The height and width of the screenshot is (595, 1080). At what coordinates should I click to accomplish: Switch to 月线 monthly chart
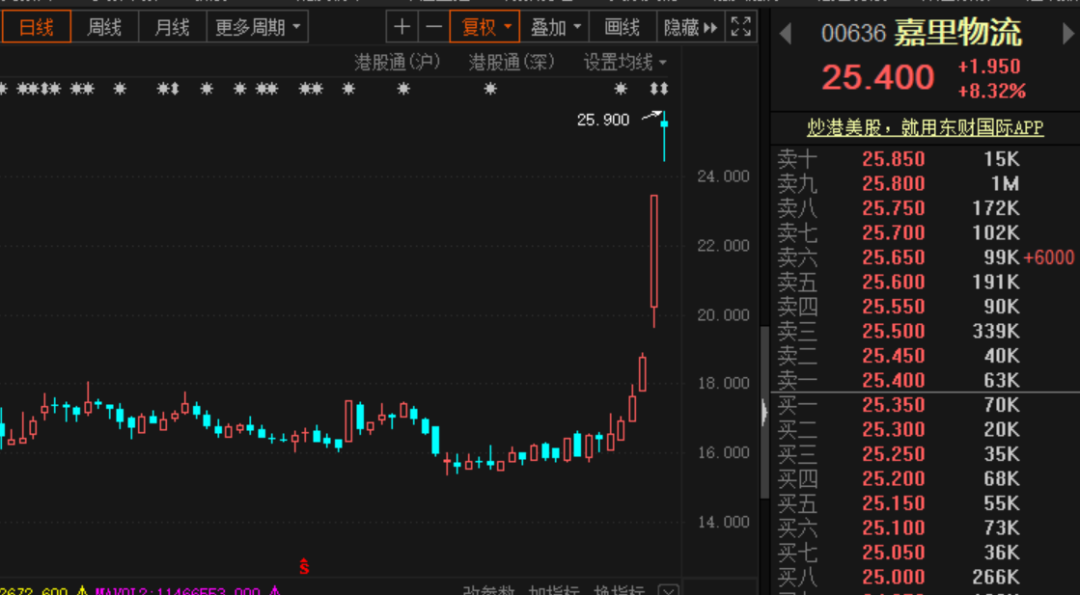(172, 28)
